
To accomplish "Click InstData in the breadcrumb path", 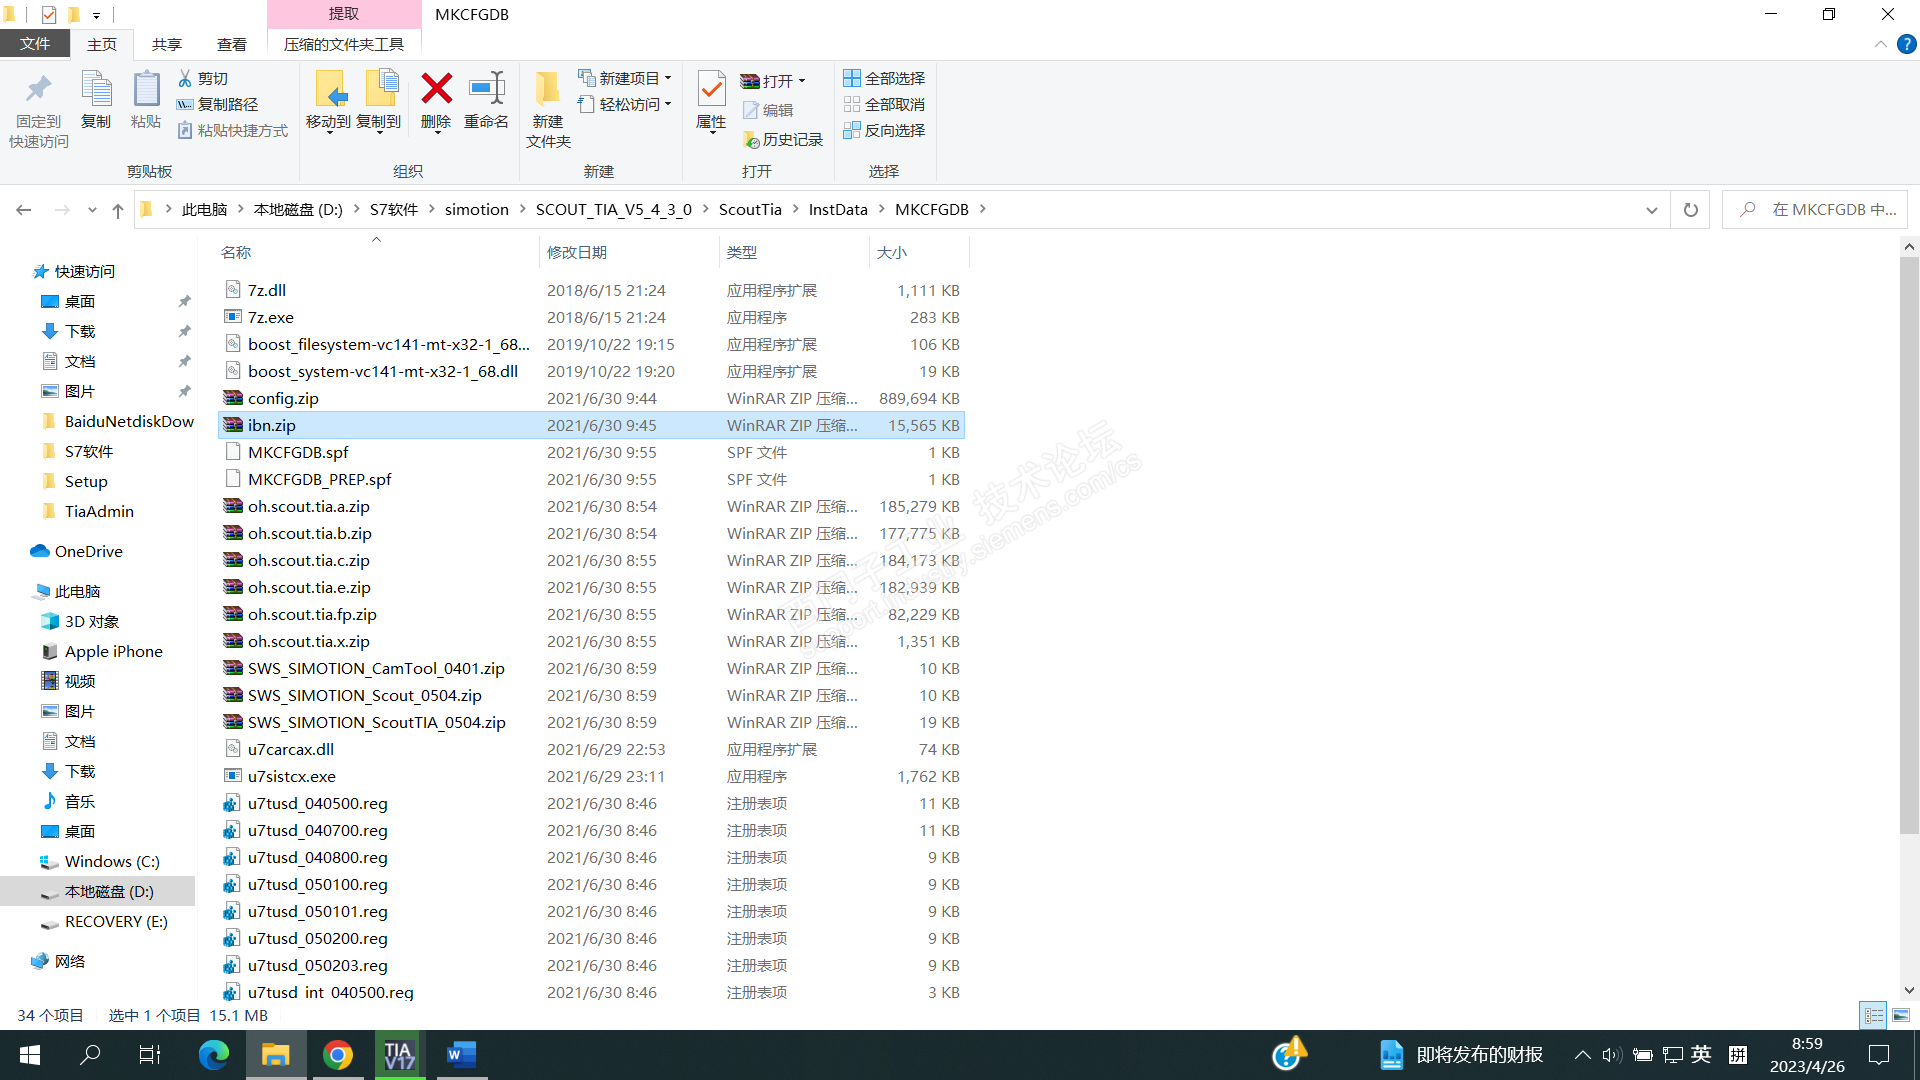I will tap(837, 210).
